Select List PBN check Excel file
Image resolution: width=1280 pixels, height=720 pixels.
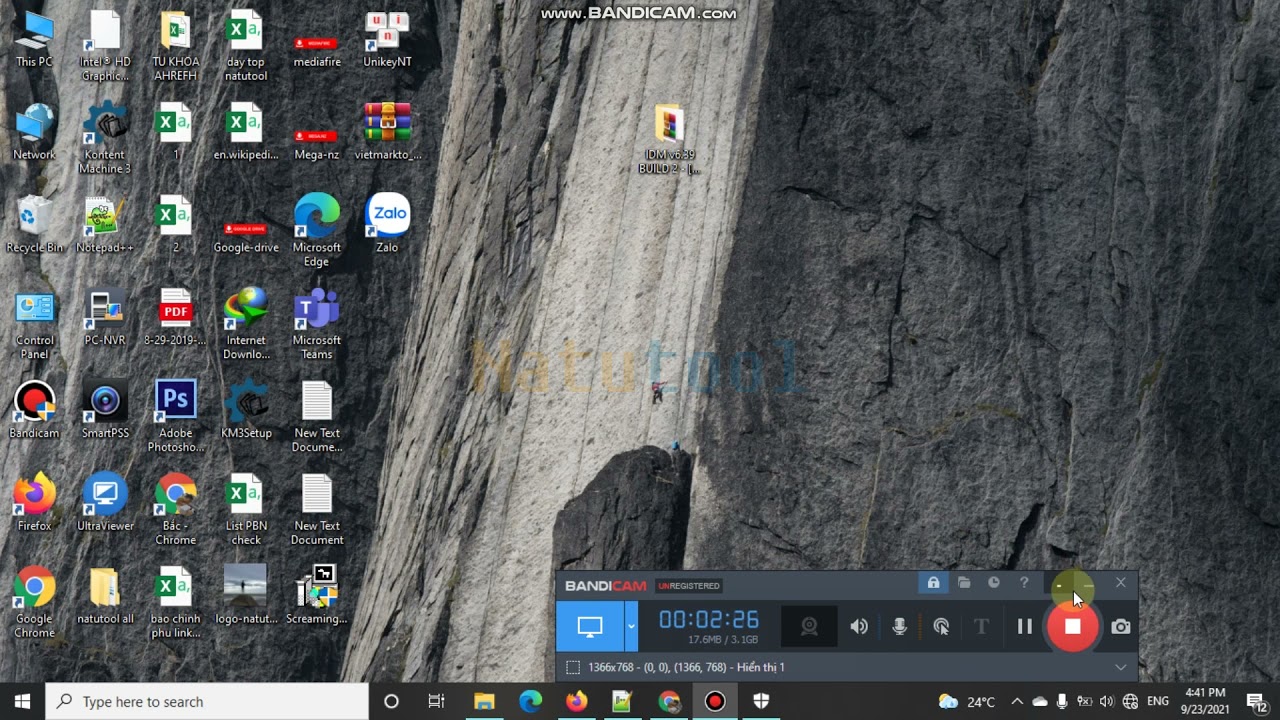pyautogui.click(x=246, y=510)
